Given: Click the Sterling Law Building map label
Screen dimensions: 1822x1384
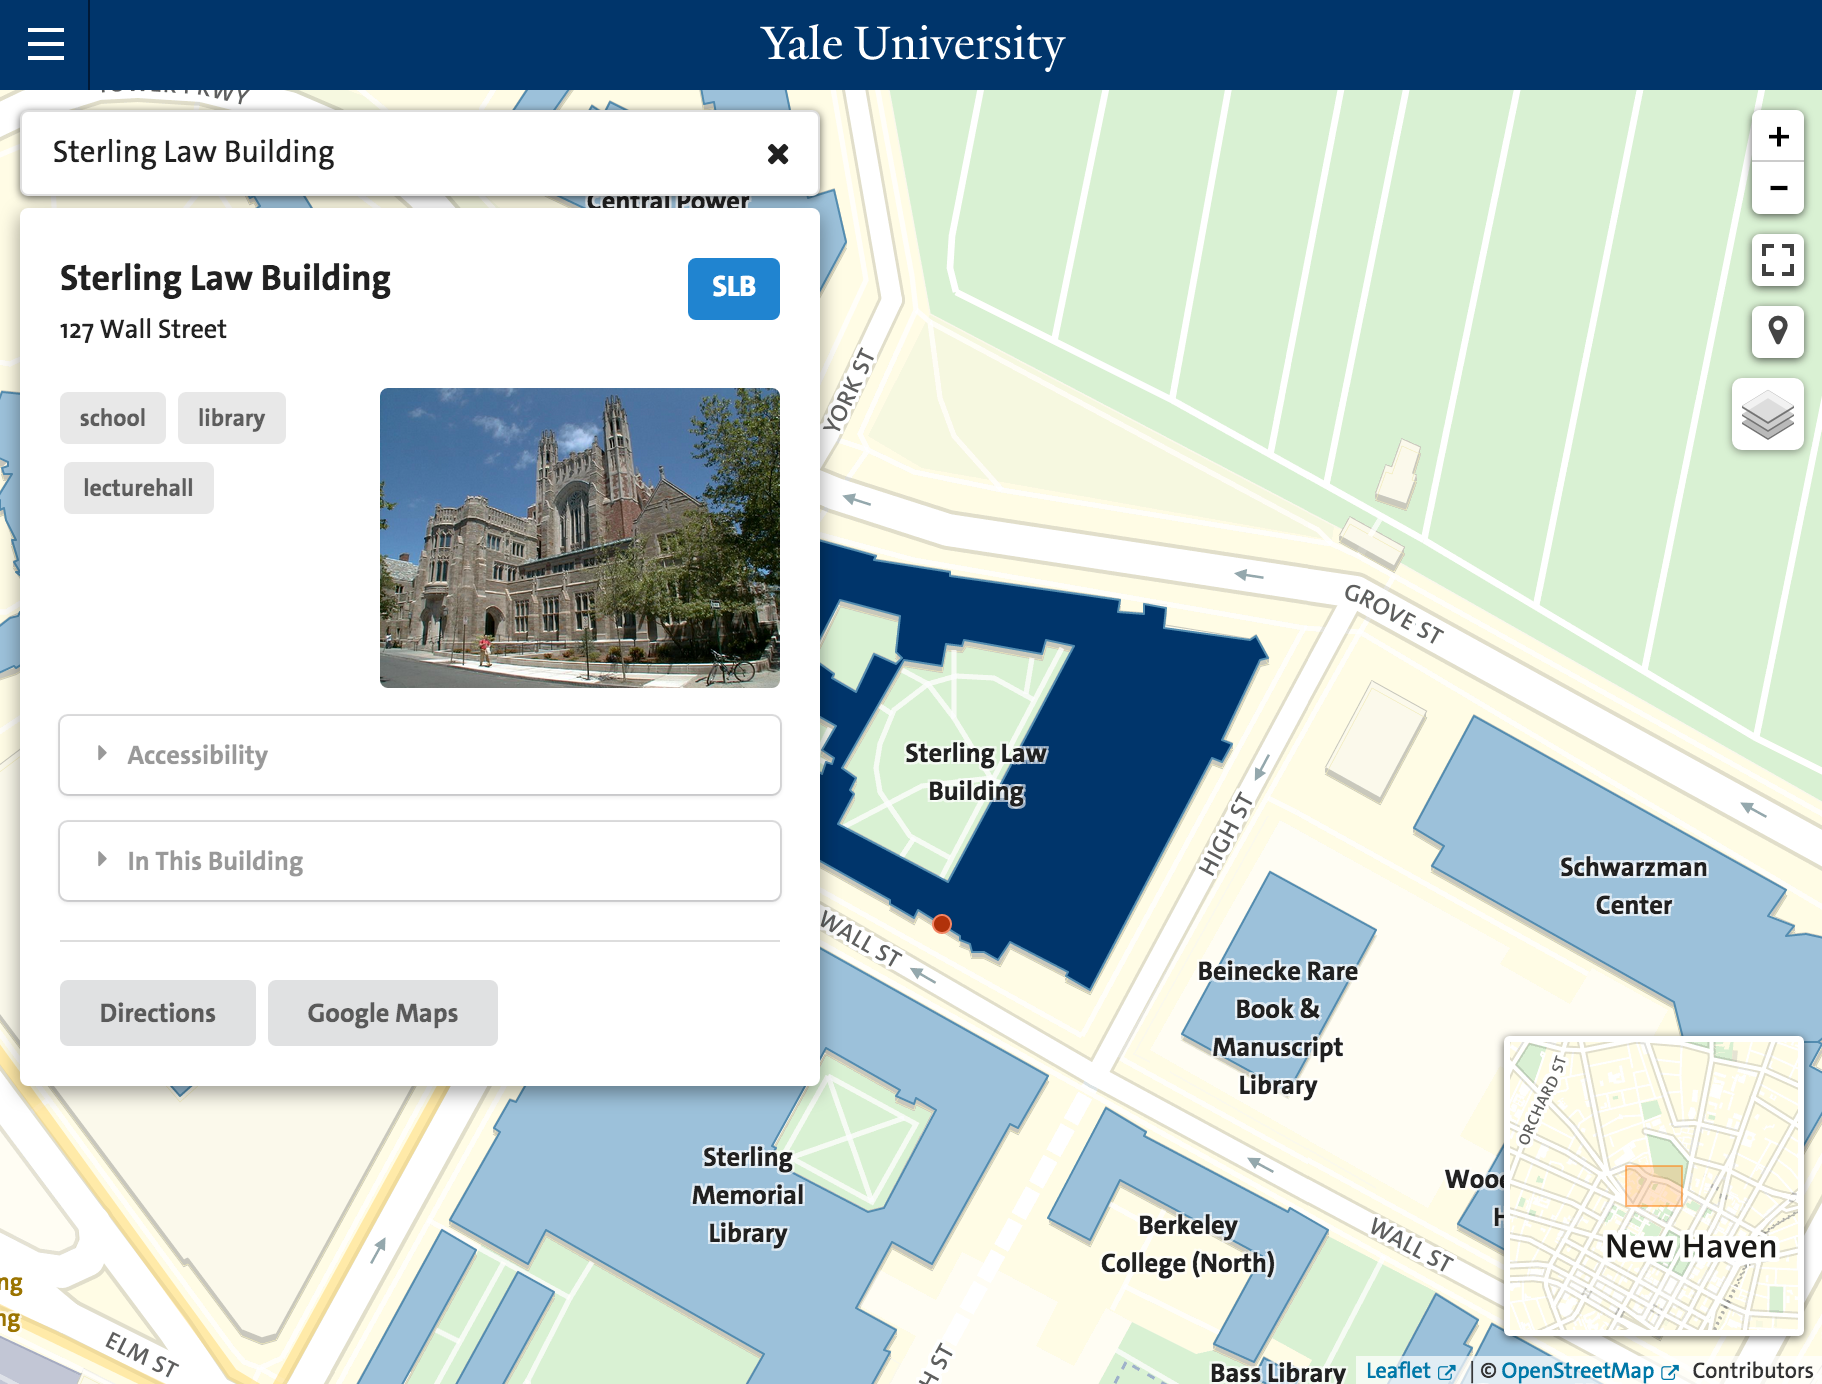Looking at the screenshot, I should coord(976,772).
